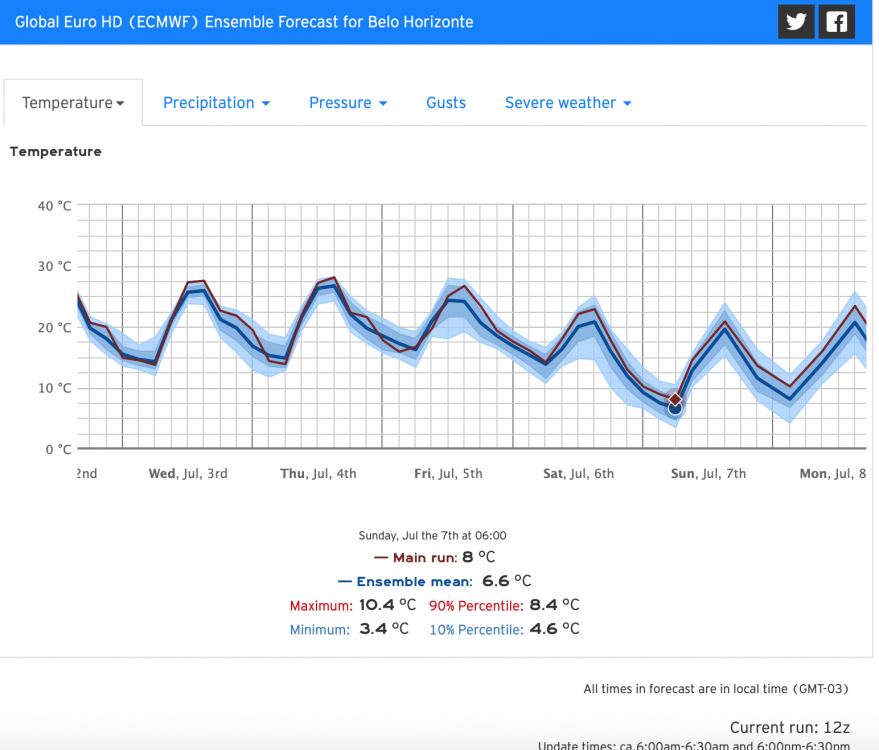
Task: Click the blue circle ensemble mean marker
Action: pyautogui.click(x=675, y=408)
